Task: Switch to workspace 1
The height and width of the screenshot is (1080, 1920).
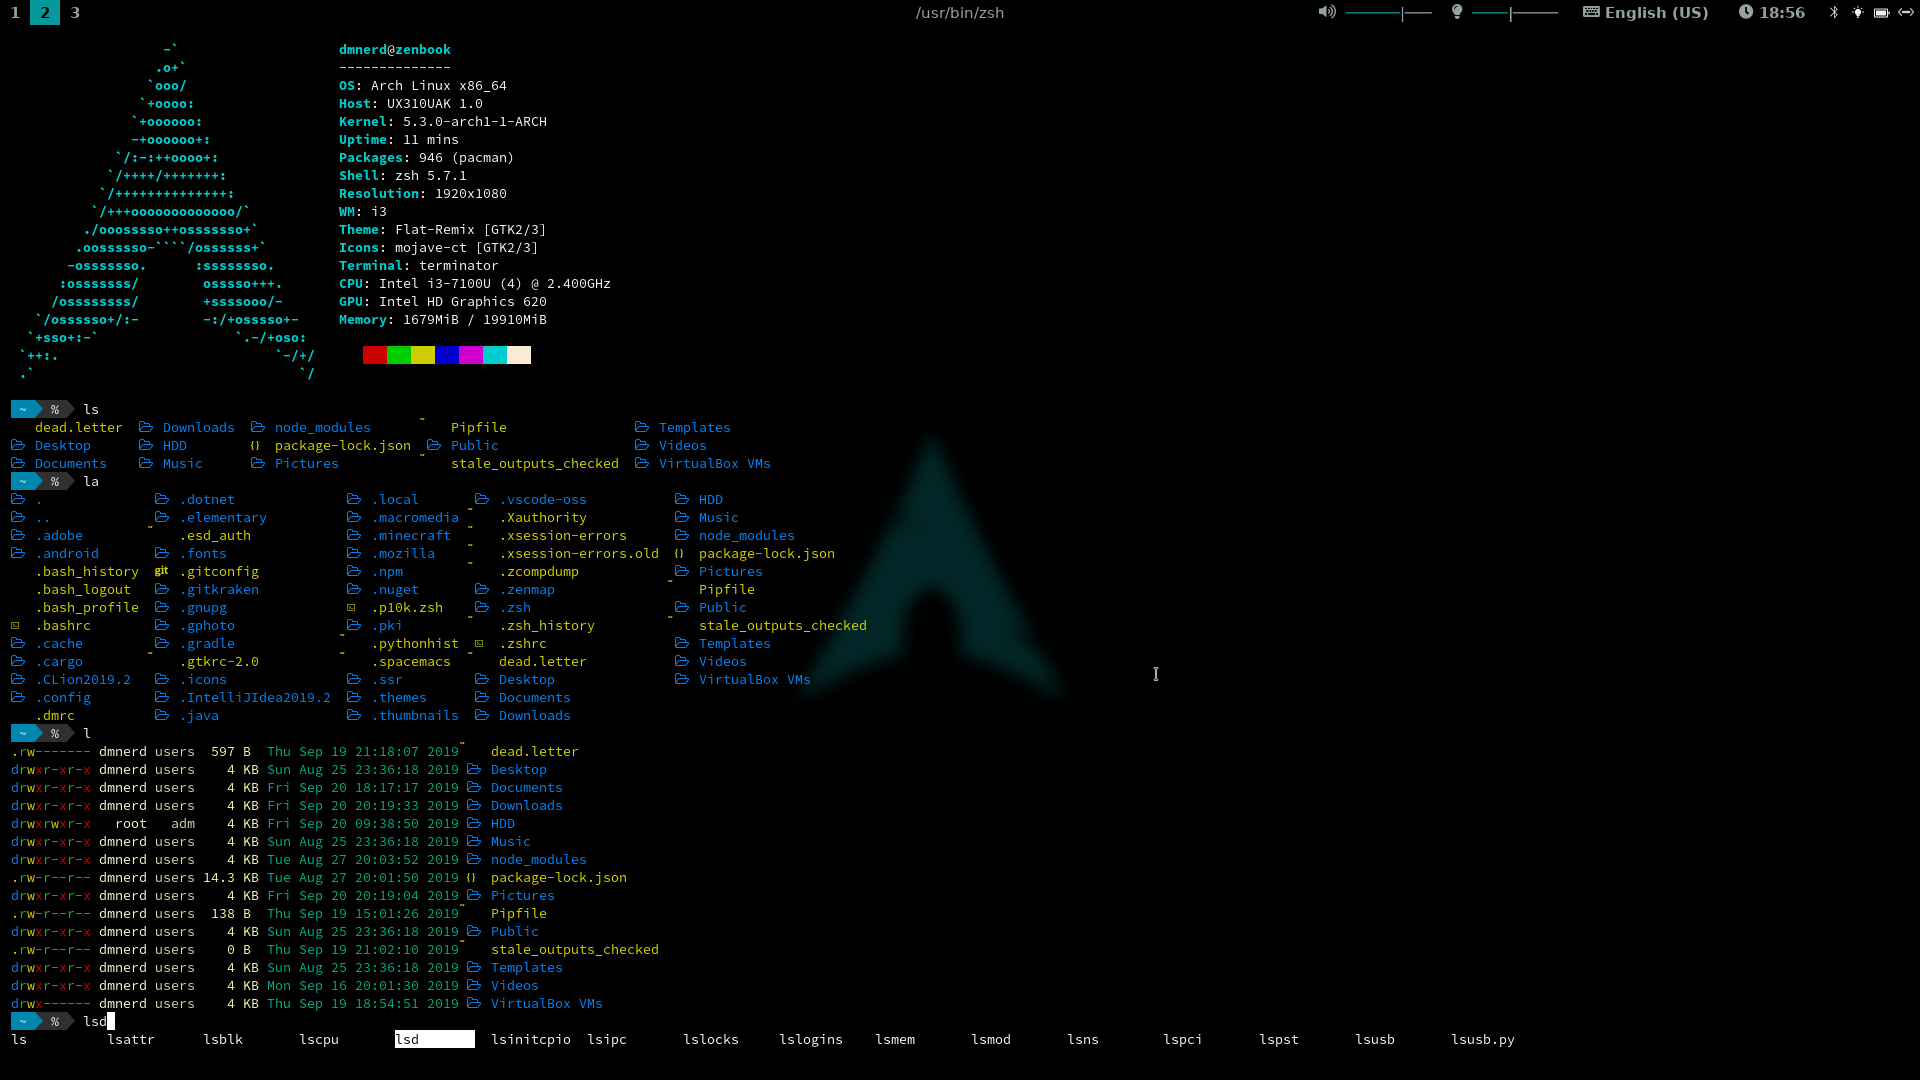Action: tap(15, 12)
